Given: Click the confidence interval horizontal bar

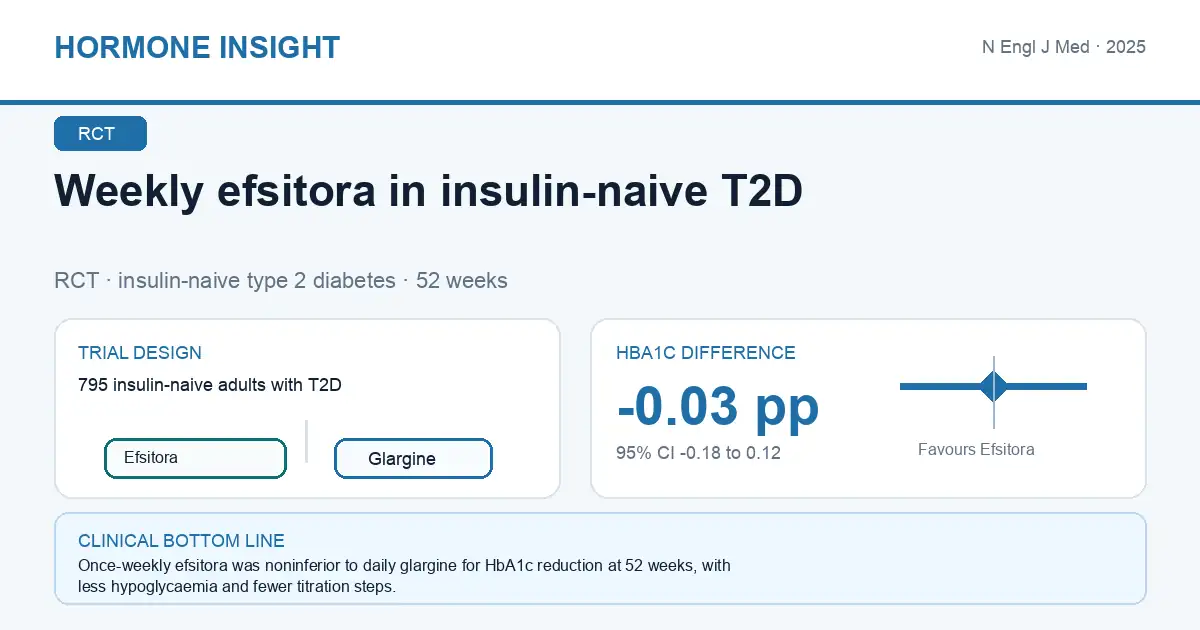Looking at the screenshot, I should click(993, 386).
